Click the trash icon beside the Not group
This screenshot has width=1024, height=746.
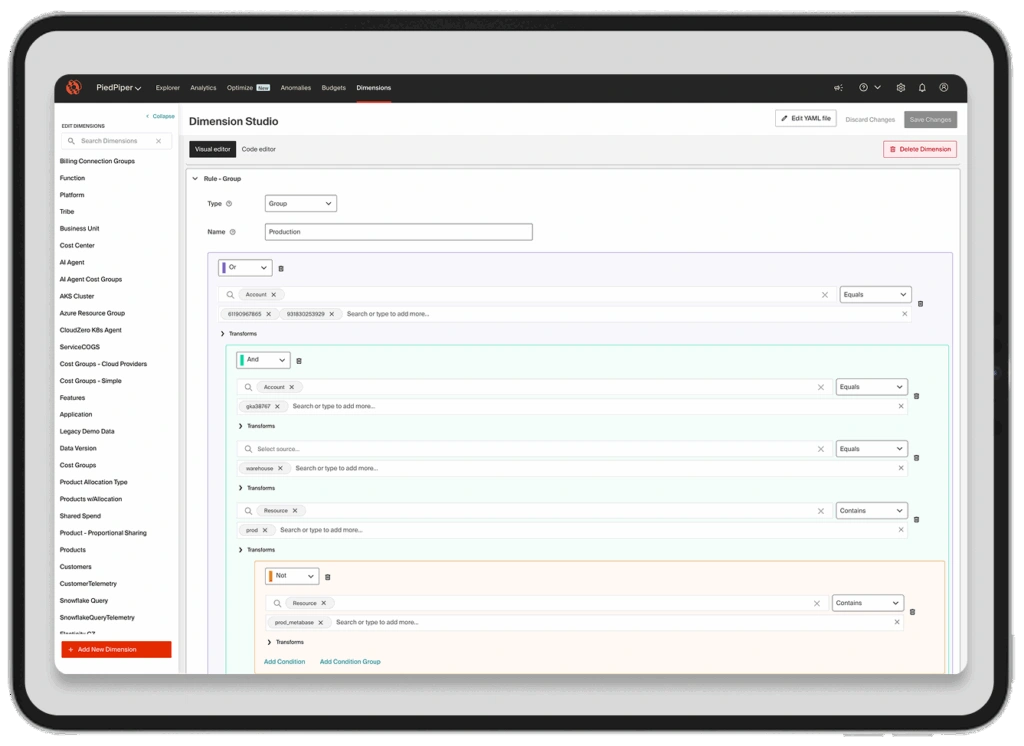click(327, 576)
